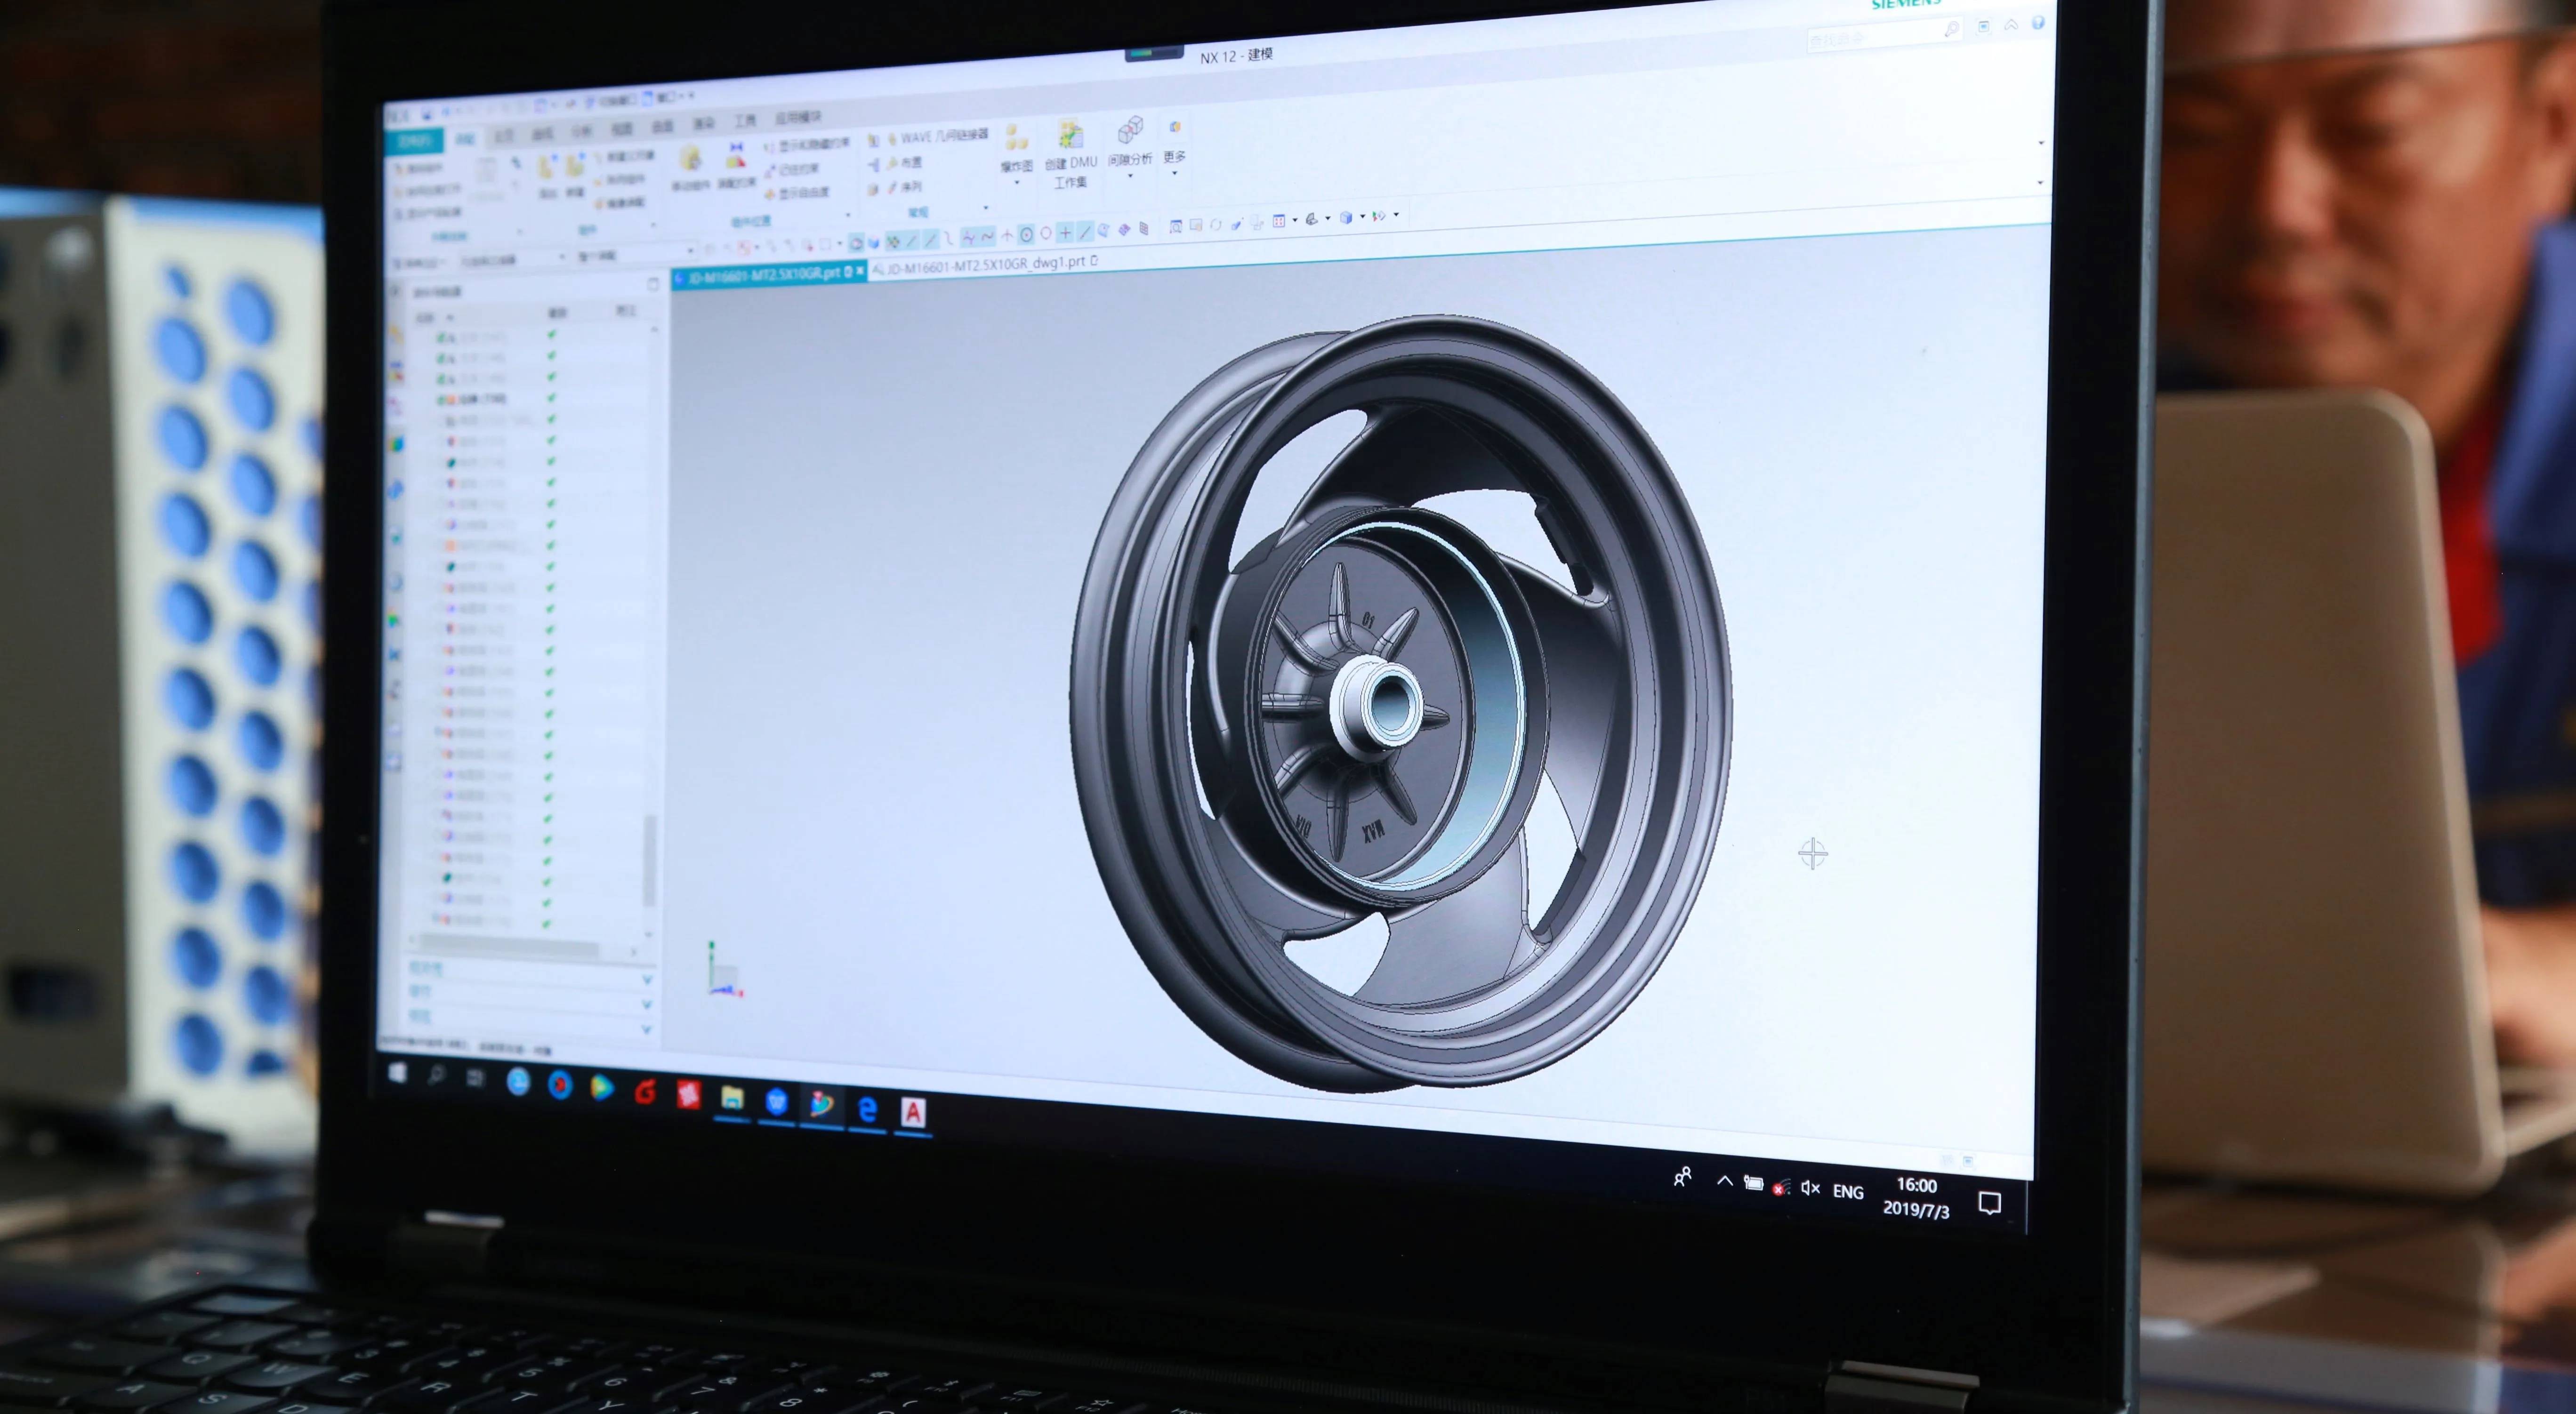Click the navigator vertical scrollbar thumb

650,860
